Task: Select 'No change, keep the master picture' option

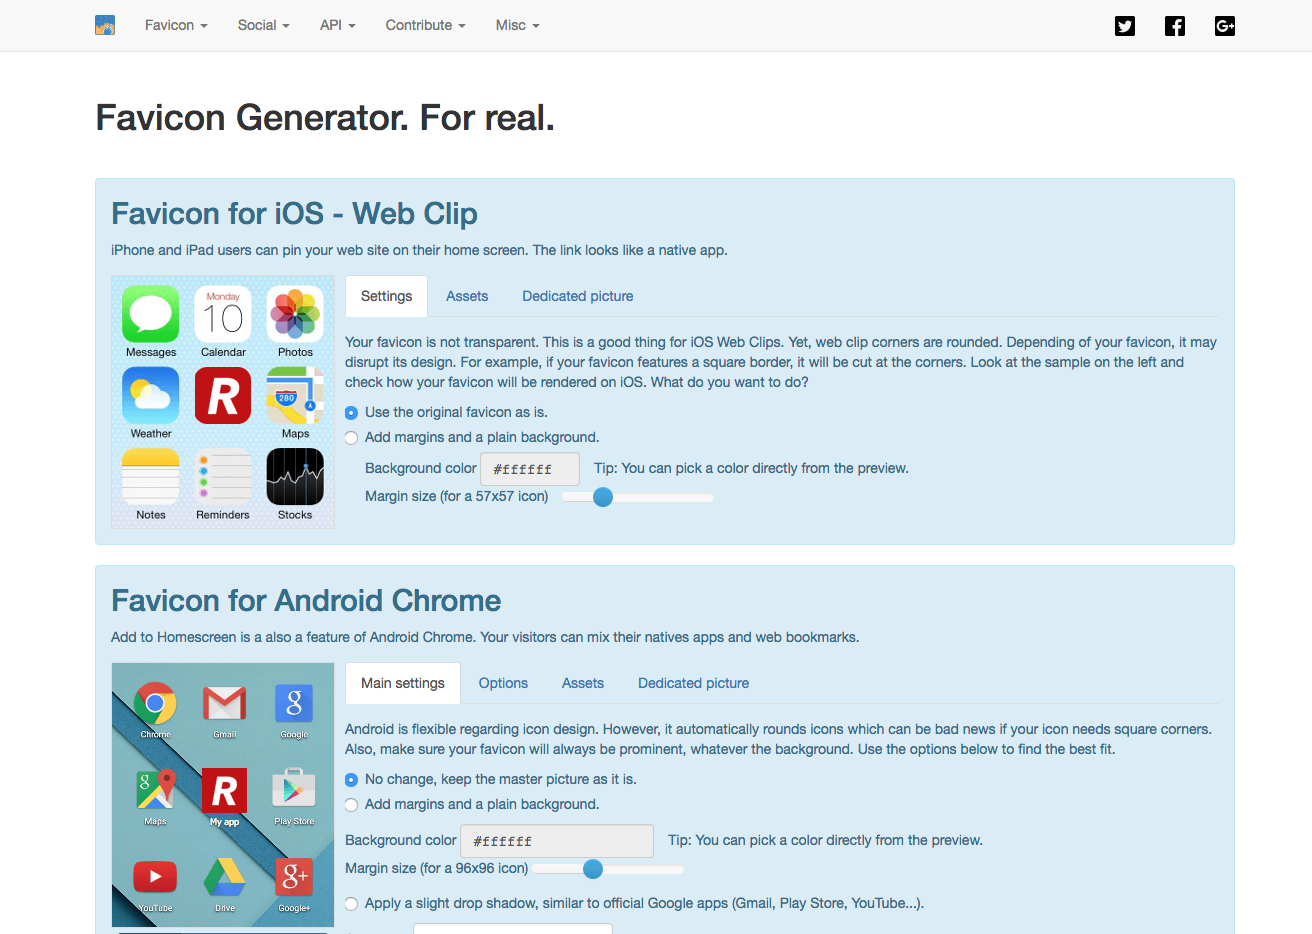Action: (x=351, y=779)
